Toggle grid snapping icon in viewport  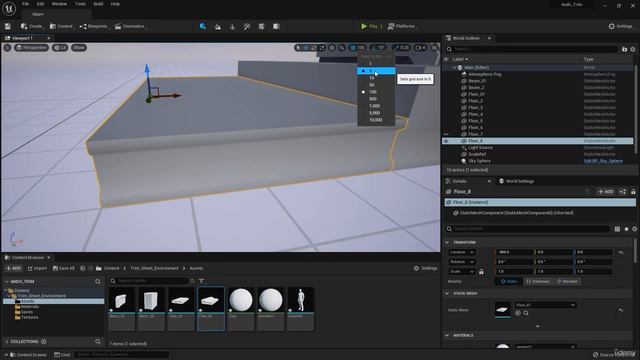pyautogui.click(x=353, y=48)
